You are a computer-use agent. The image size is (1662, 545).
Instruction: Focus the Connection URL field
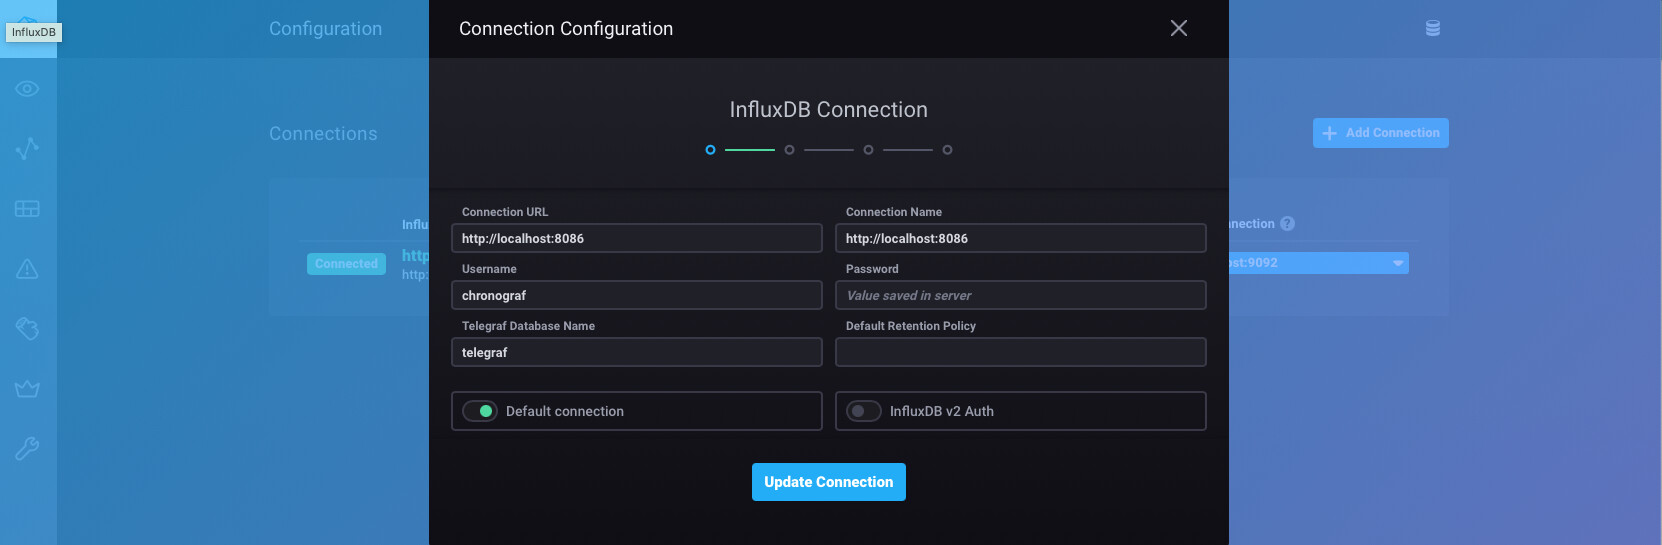tap(637, 238)
